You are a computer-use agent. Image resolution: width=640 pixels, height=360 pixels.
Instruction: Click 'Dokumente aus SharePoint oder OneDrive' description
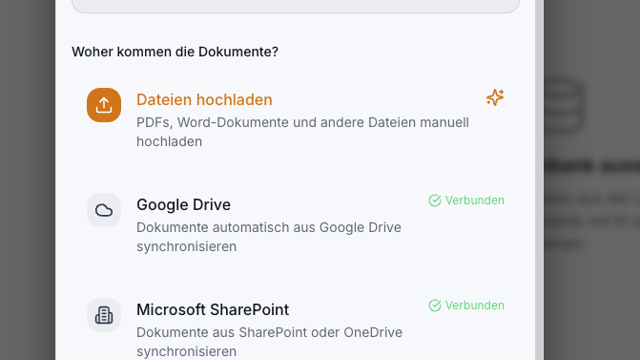(x=269, y=342)
